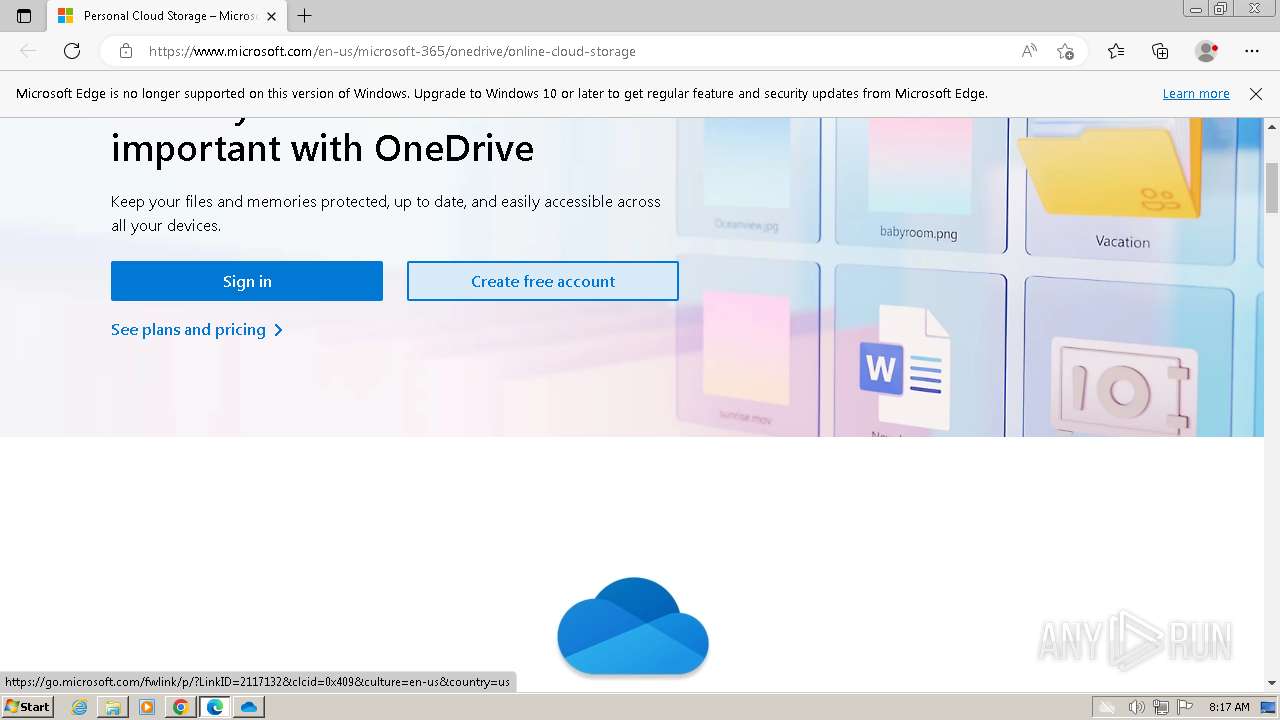Click the Vacation folder tile

pyautogui.click(x=1123, y=186)
